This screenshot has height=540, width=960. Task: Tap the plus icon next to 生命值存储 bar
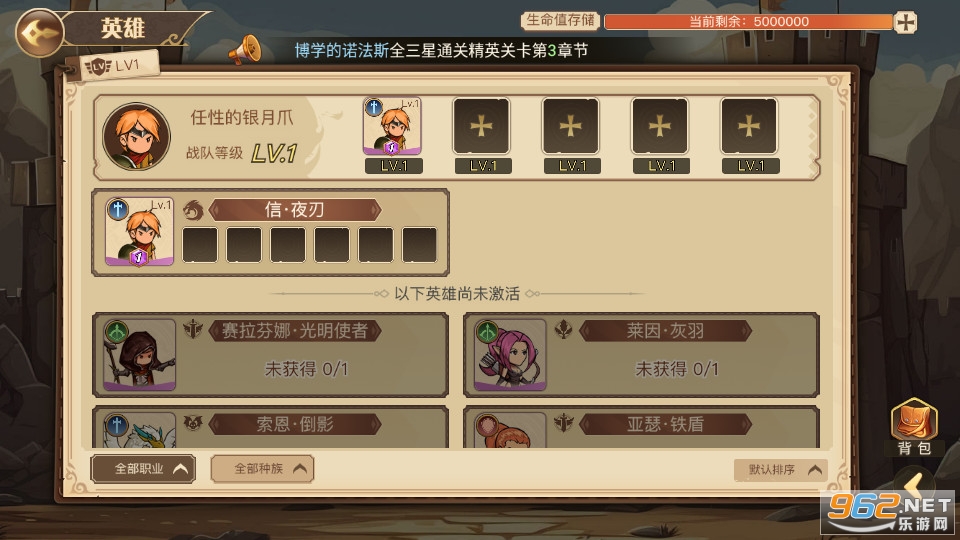906,22
